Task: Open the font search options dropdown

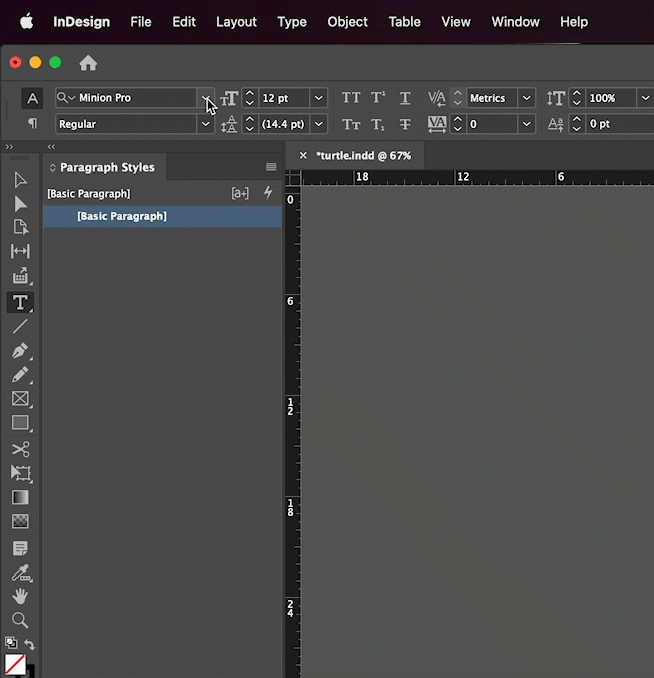Action: [66, 98]
